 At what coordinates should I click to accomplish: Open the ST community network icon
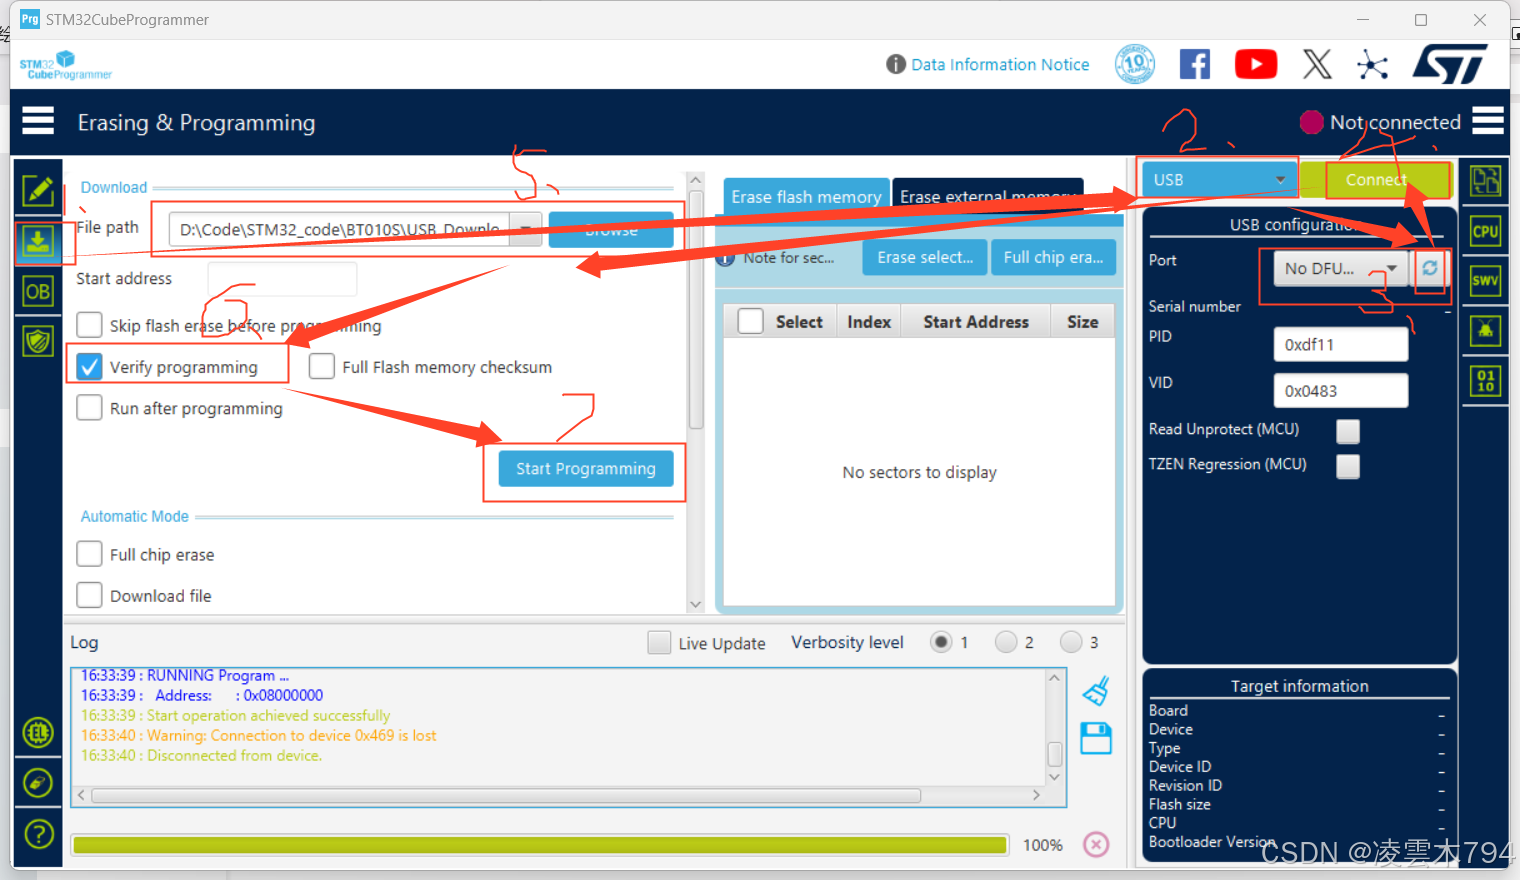(1373, 65)
